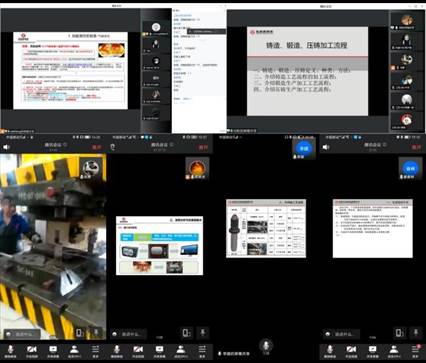Viewport: 426px width, 363px height.
Task: Leave the meeting showing the car-mirror slide
Action: pos(203,147)
